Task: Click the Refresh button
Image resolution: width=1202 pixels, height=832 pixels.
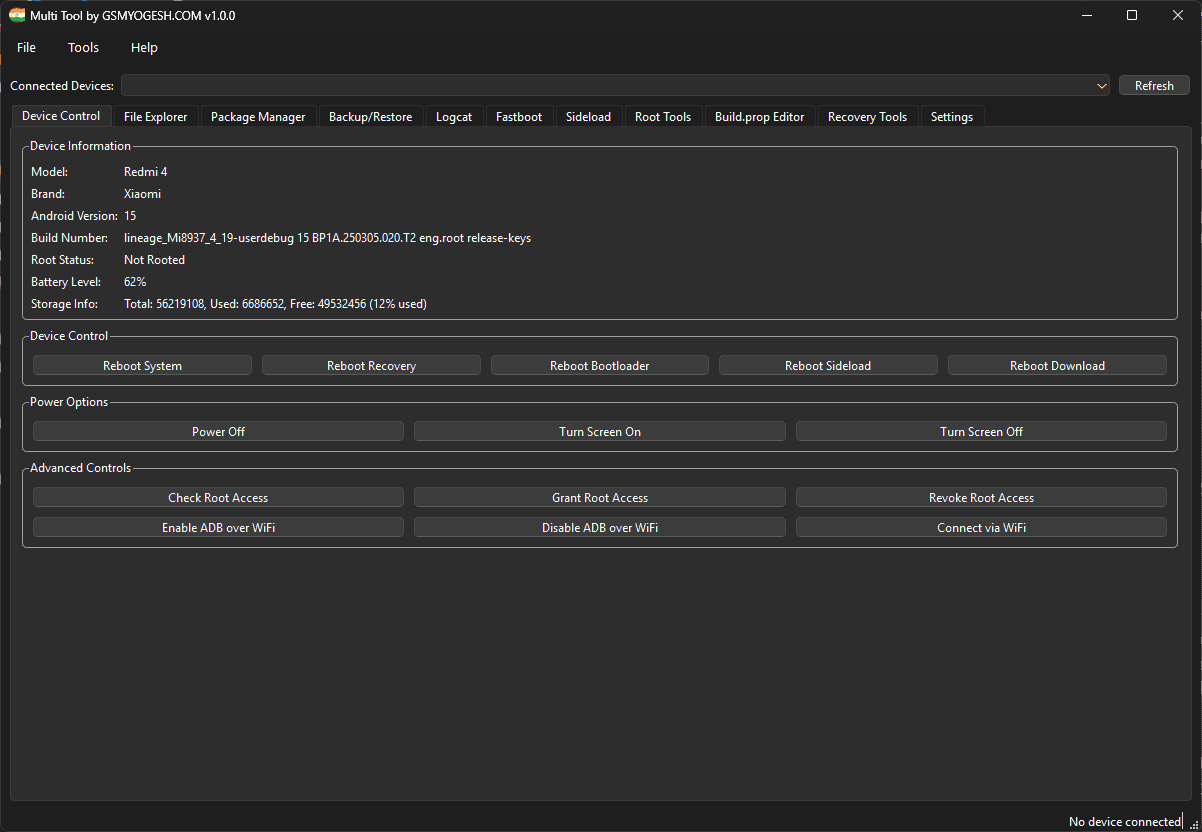Action: [x=1154, y=85]
